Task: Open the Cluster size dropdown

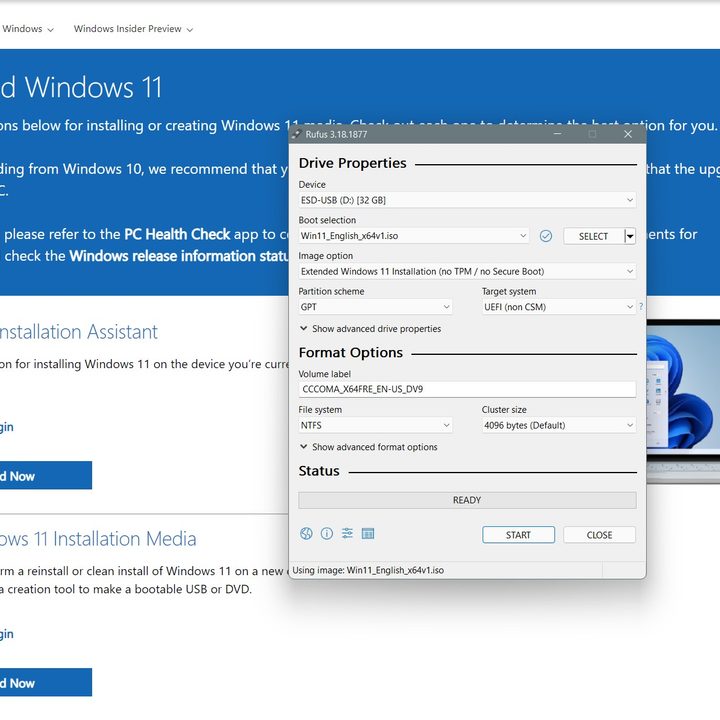Action: 559,425
